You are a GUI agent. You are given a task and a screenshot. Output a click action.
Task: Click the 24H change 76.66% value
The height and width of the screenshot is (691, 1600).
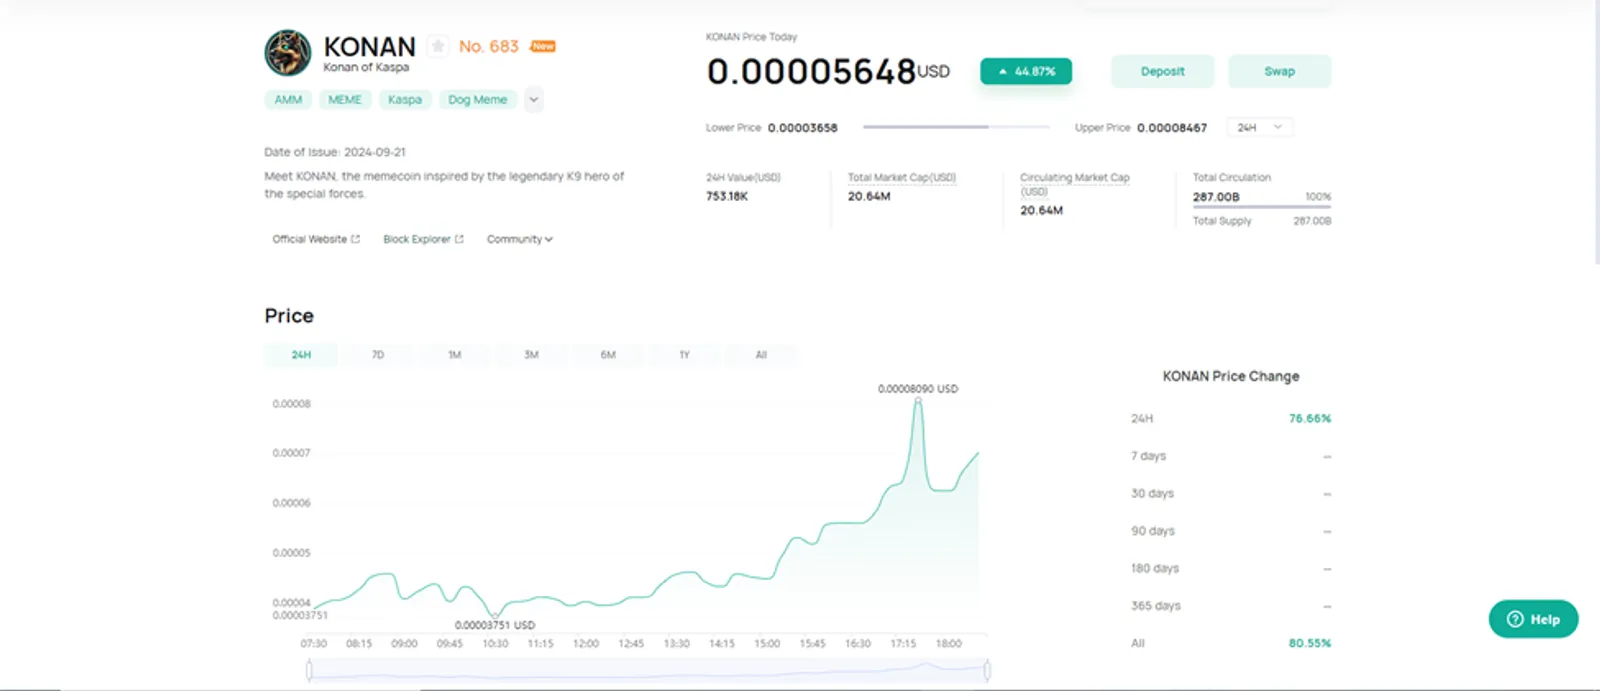1310,419
